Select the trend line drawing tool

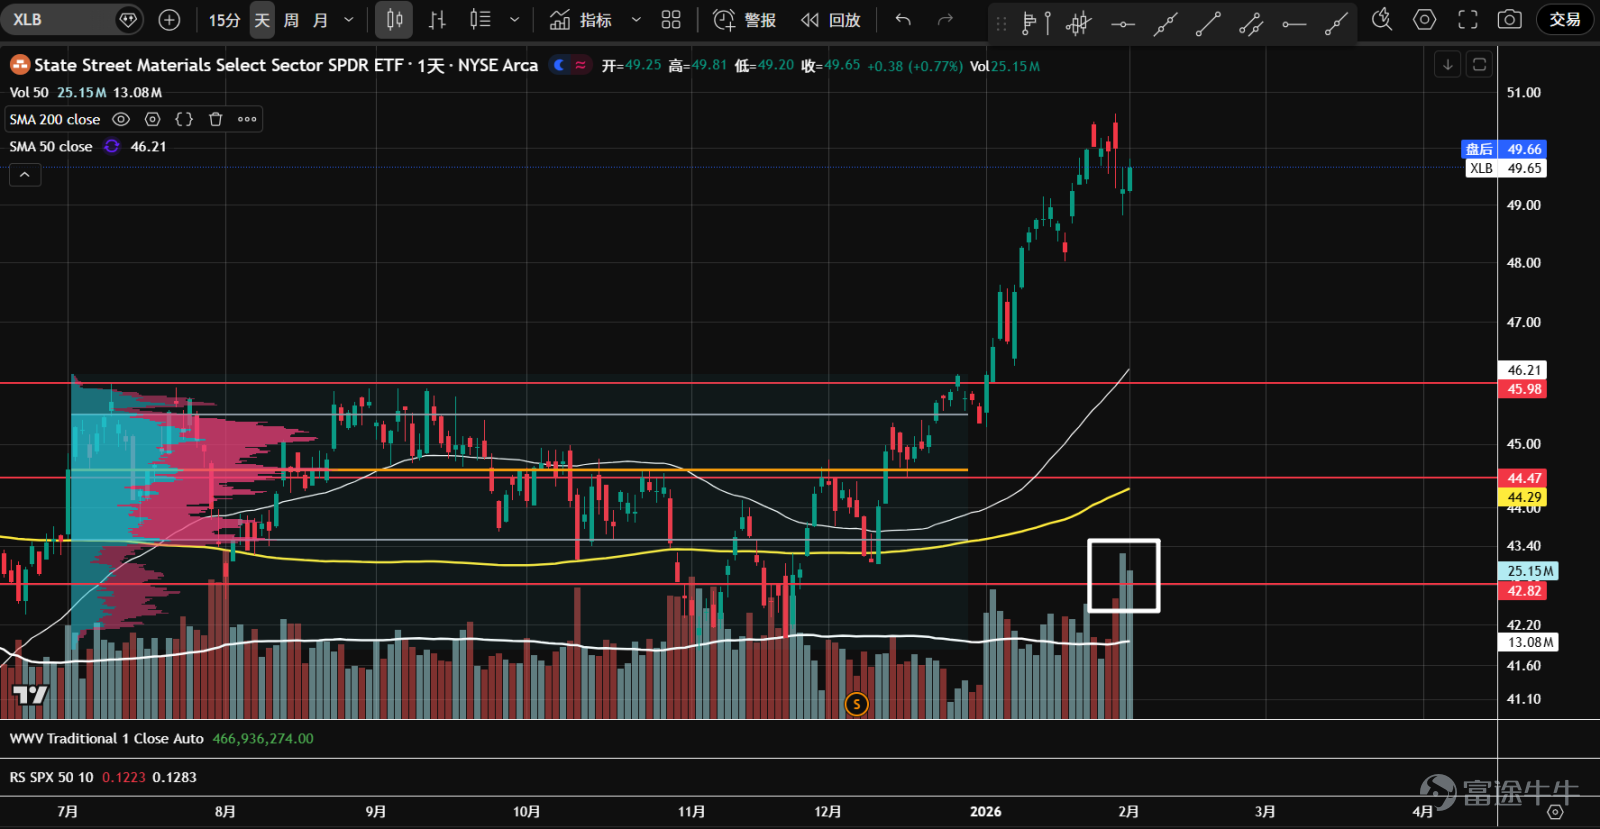pyautogui.click(x=1208, y=22)
